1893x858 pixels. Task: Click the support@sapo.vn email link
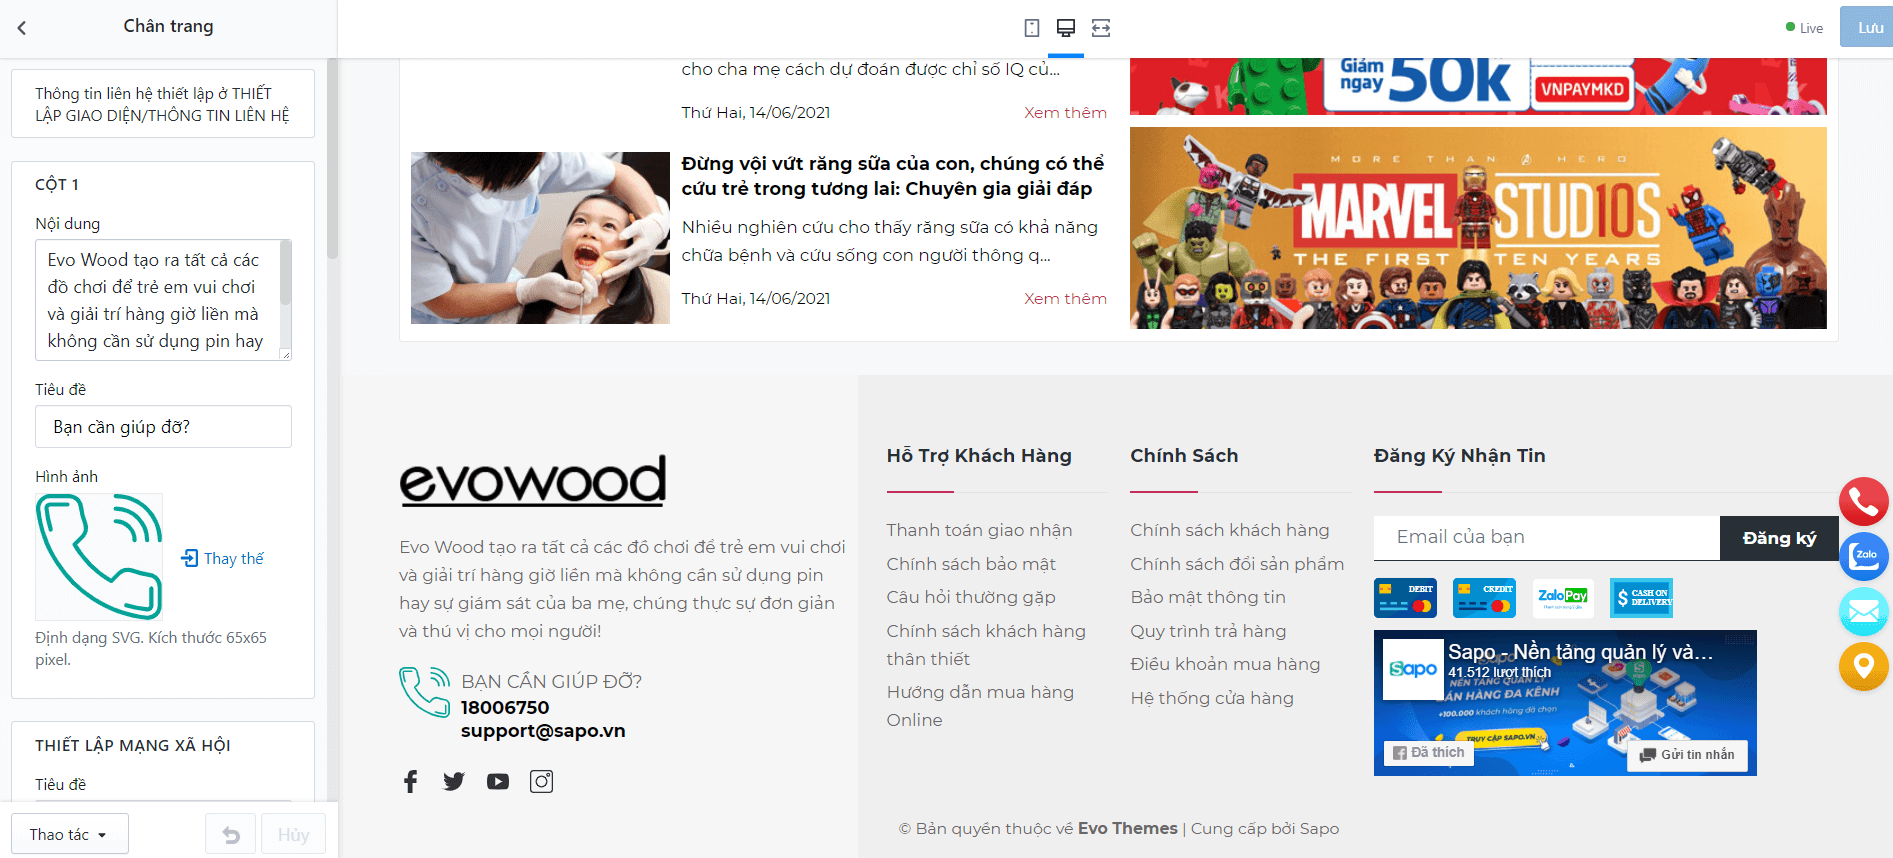[x=543, y=731]
